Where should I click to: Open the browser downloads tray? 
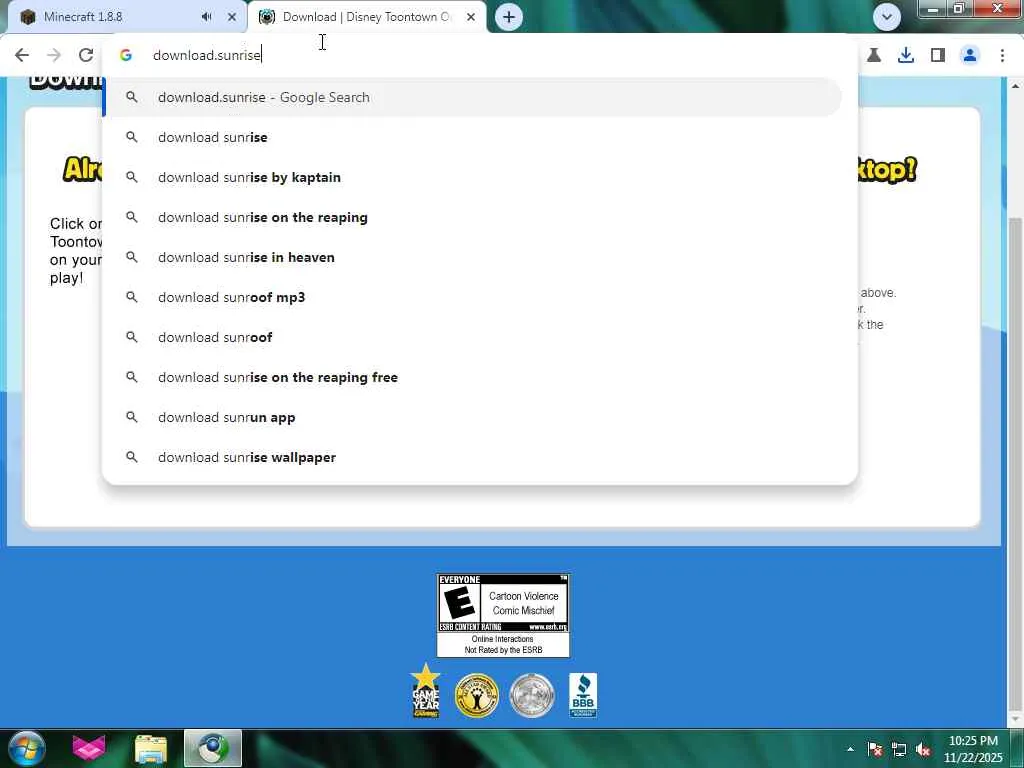906,56
